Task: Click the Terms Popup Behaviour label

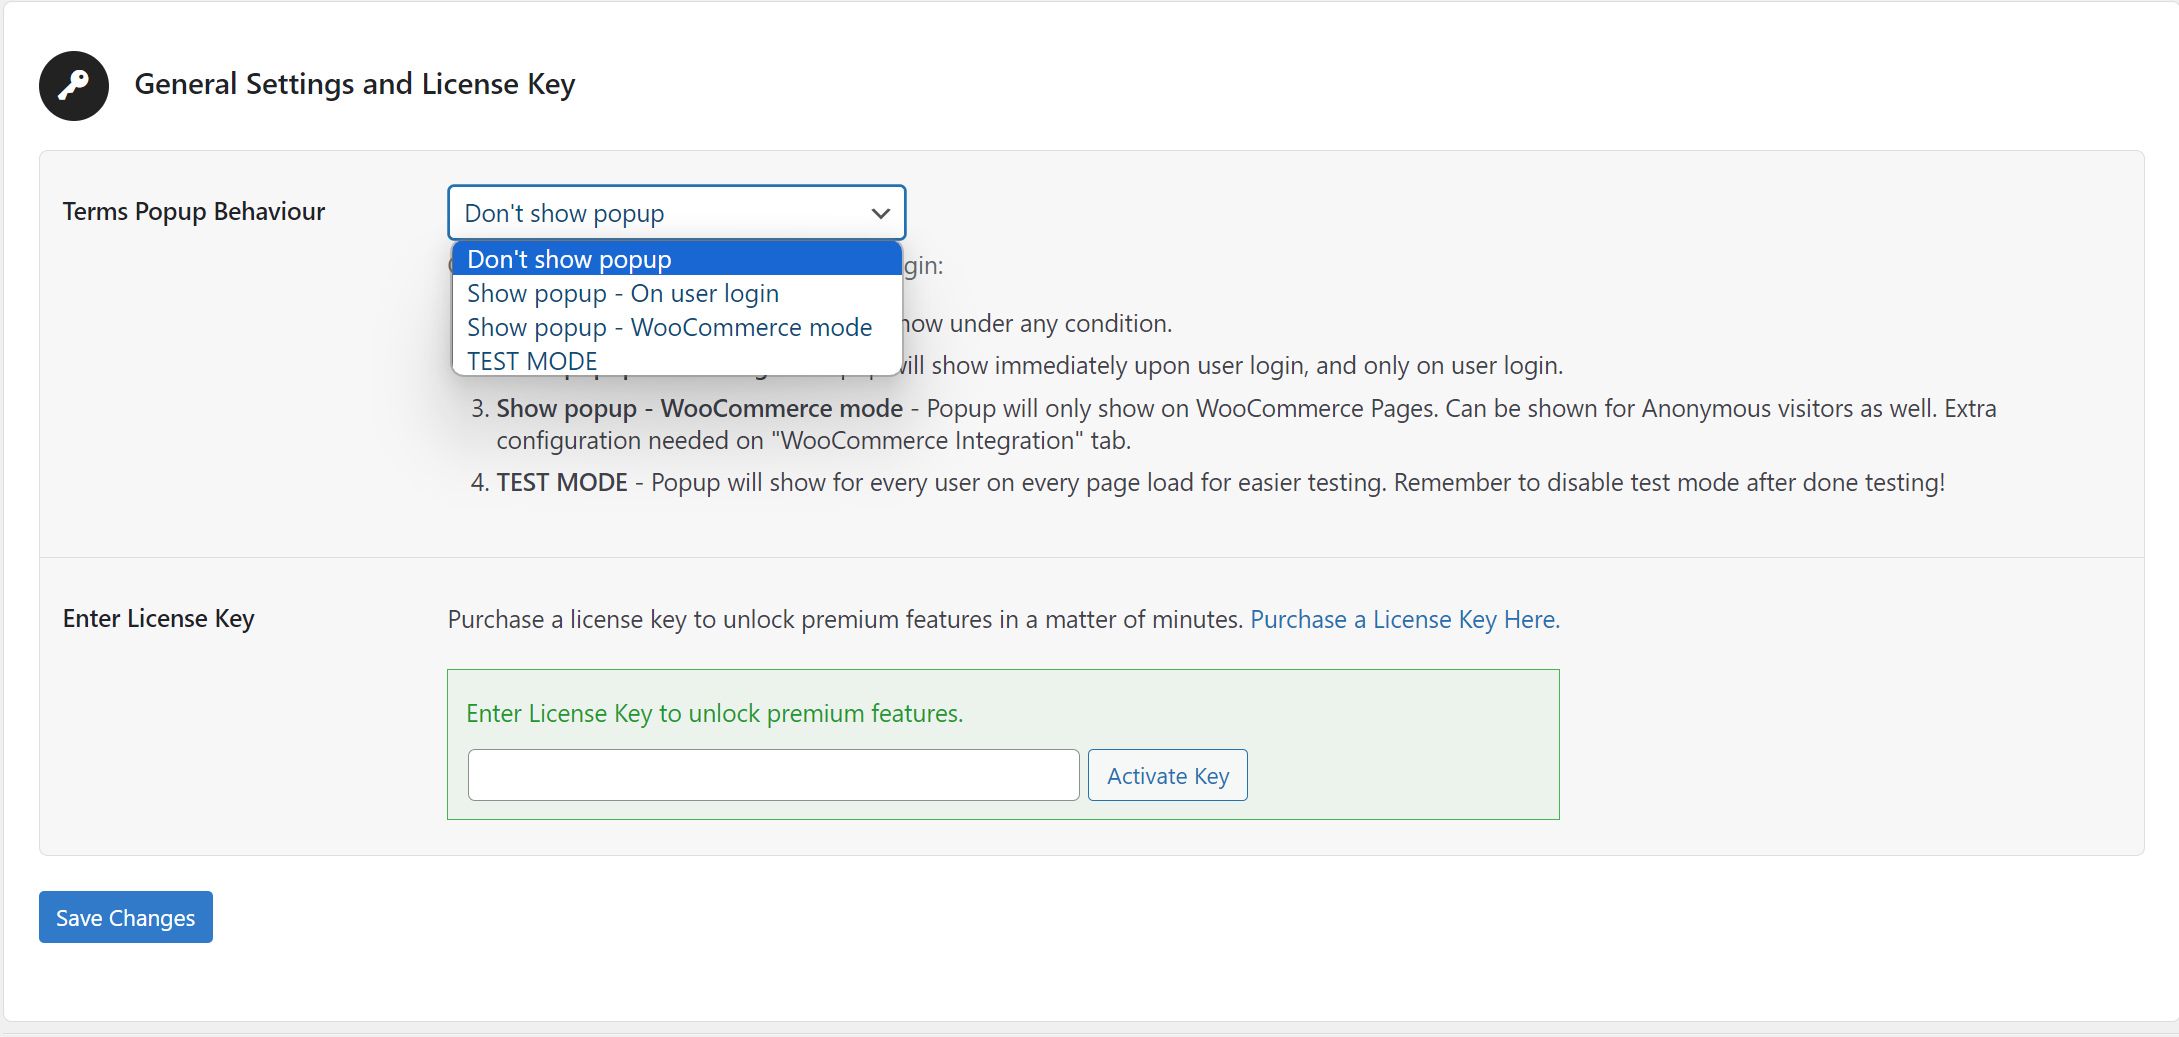Action: pos(194,211)
